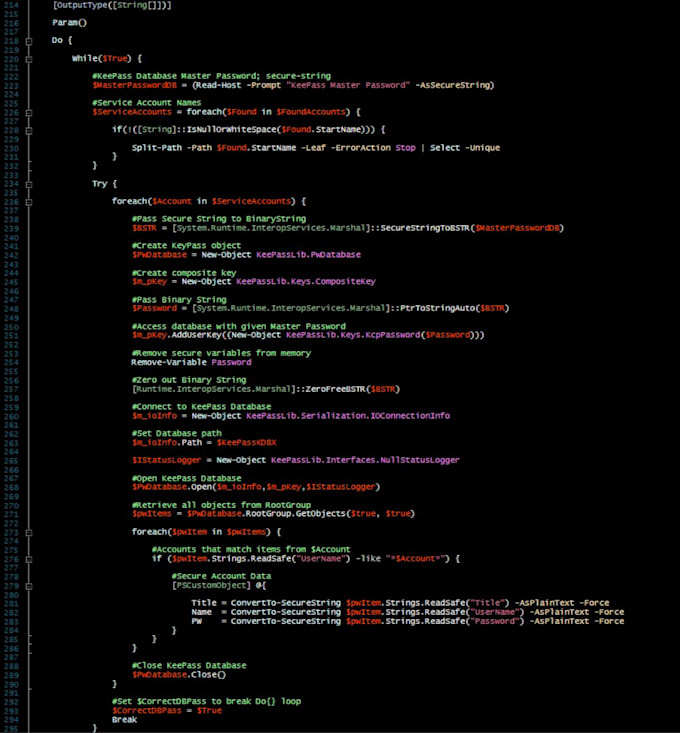Click the comment '#Set Database path'
Viewport: 680px width, 733px height.
pyautogui.click(x=177, y=433)
